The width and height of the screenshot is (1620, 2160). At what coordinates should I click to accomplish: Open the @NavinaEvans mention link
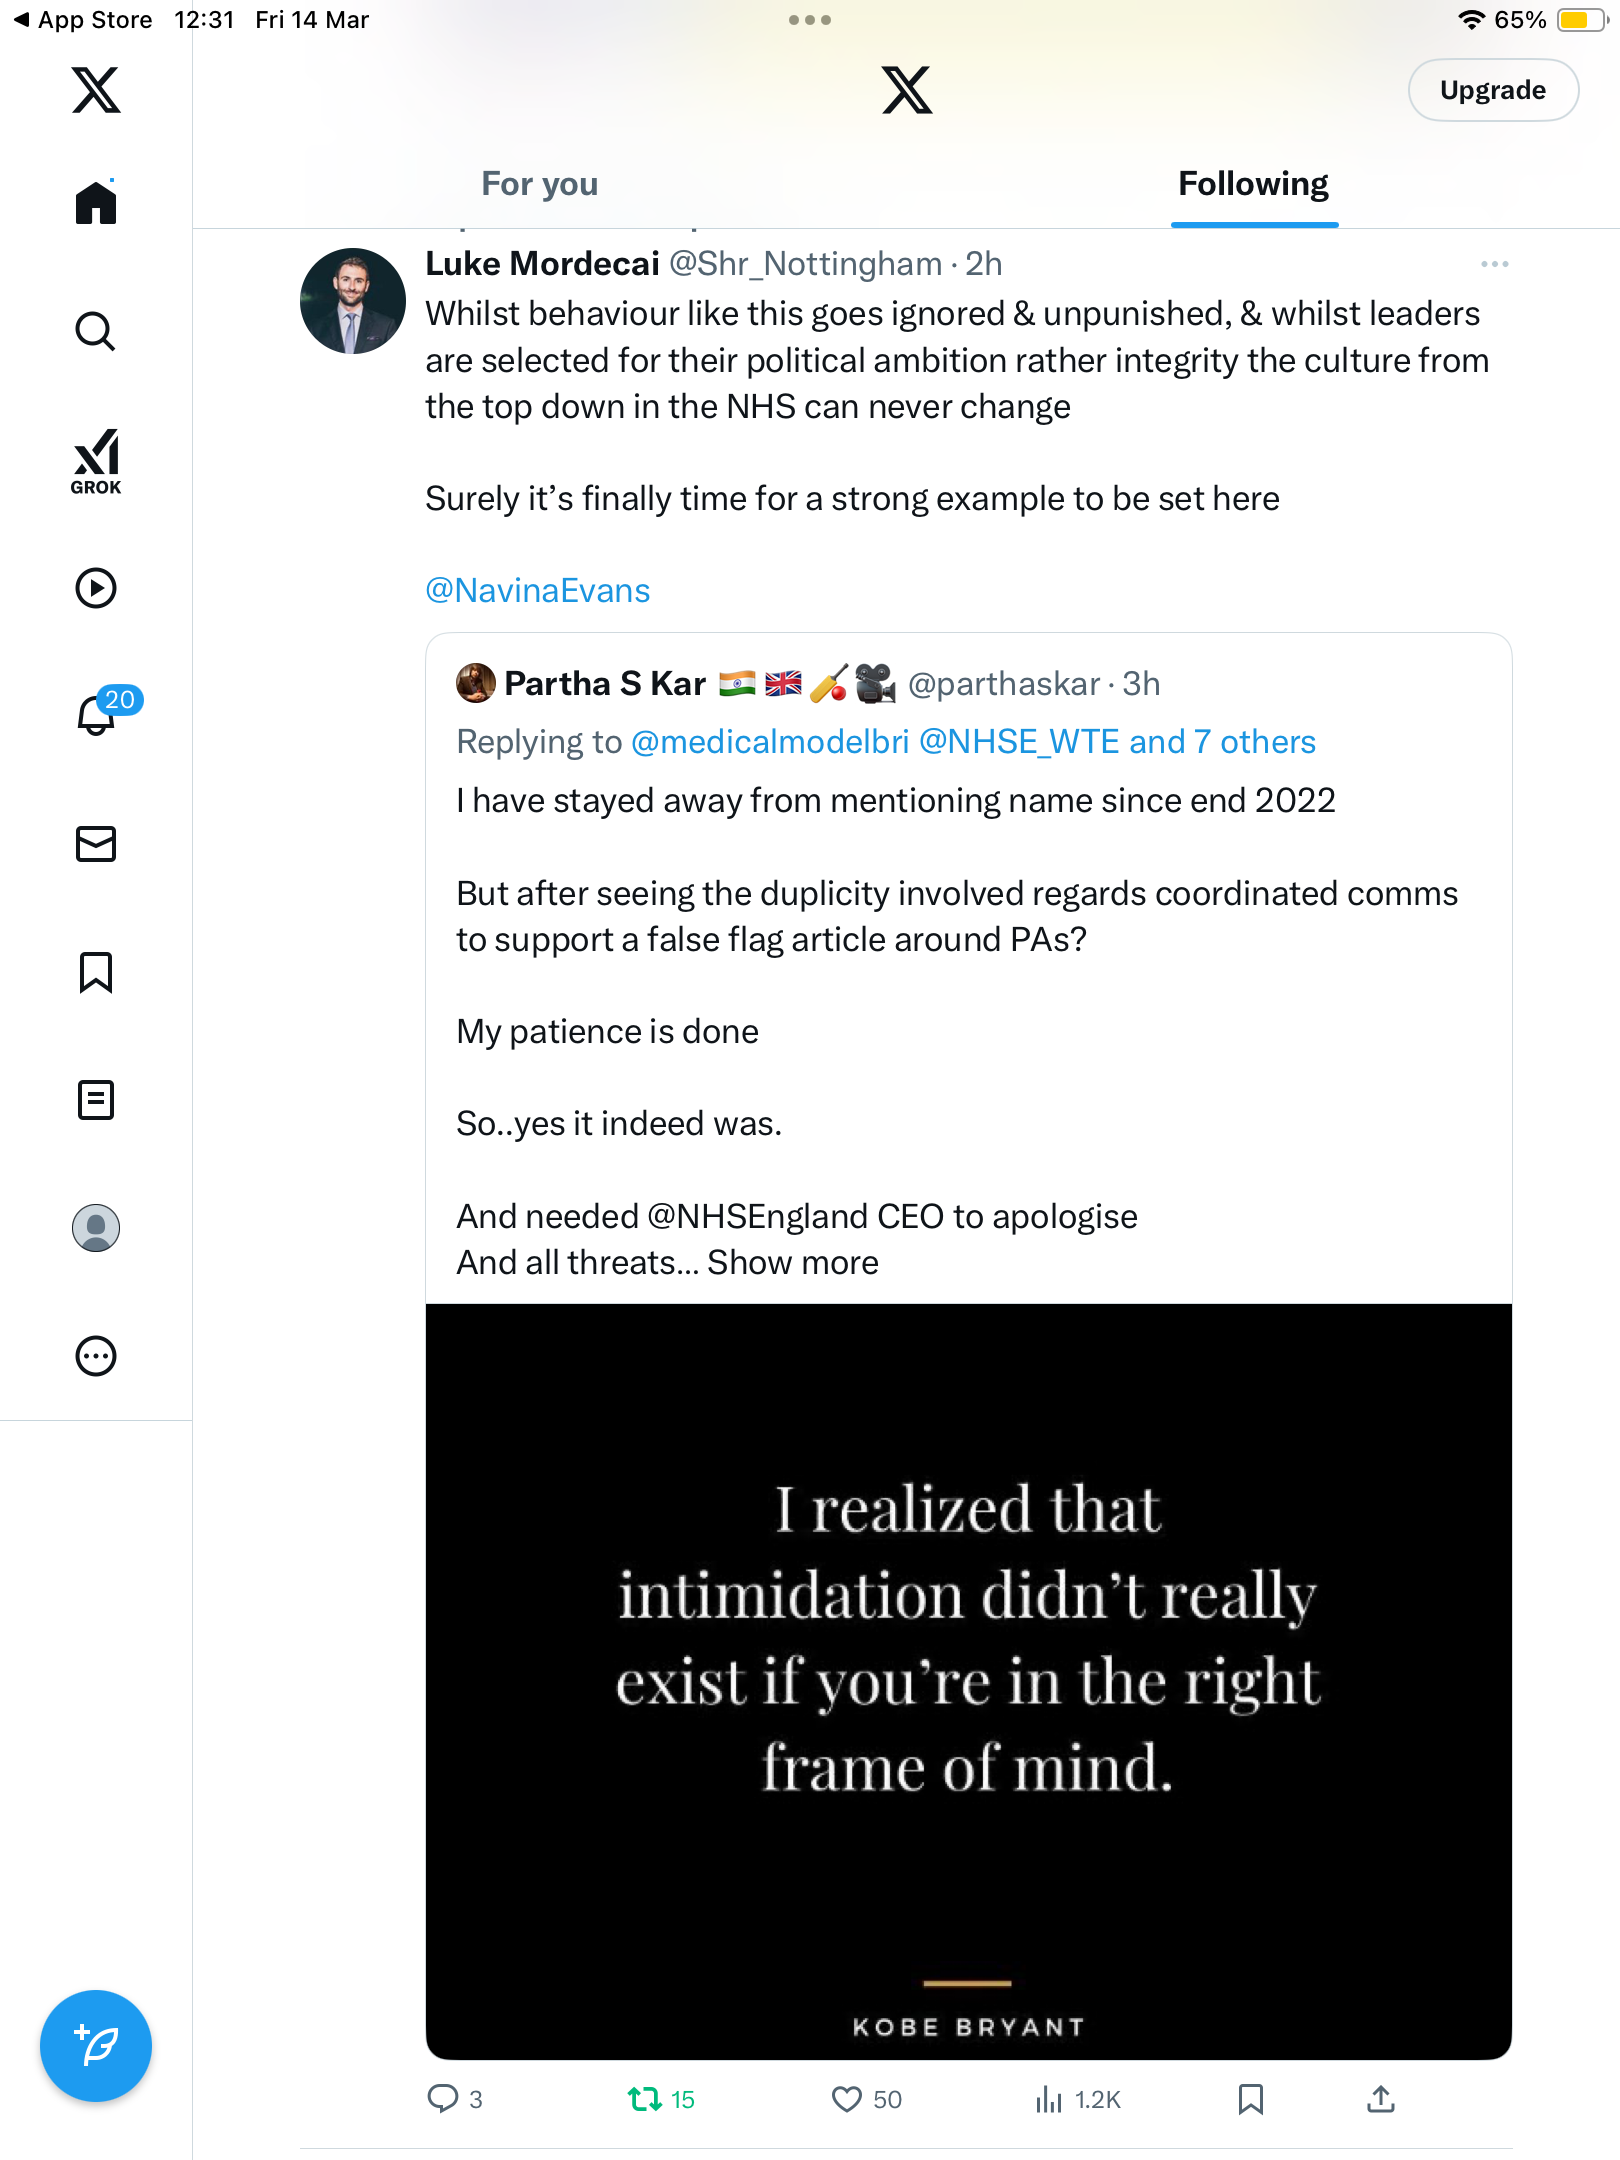pyautogui.click(x=538, y=590)
